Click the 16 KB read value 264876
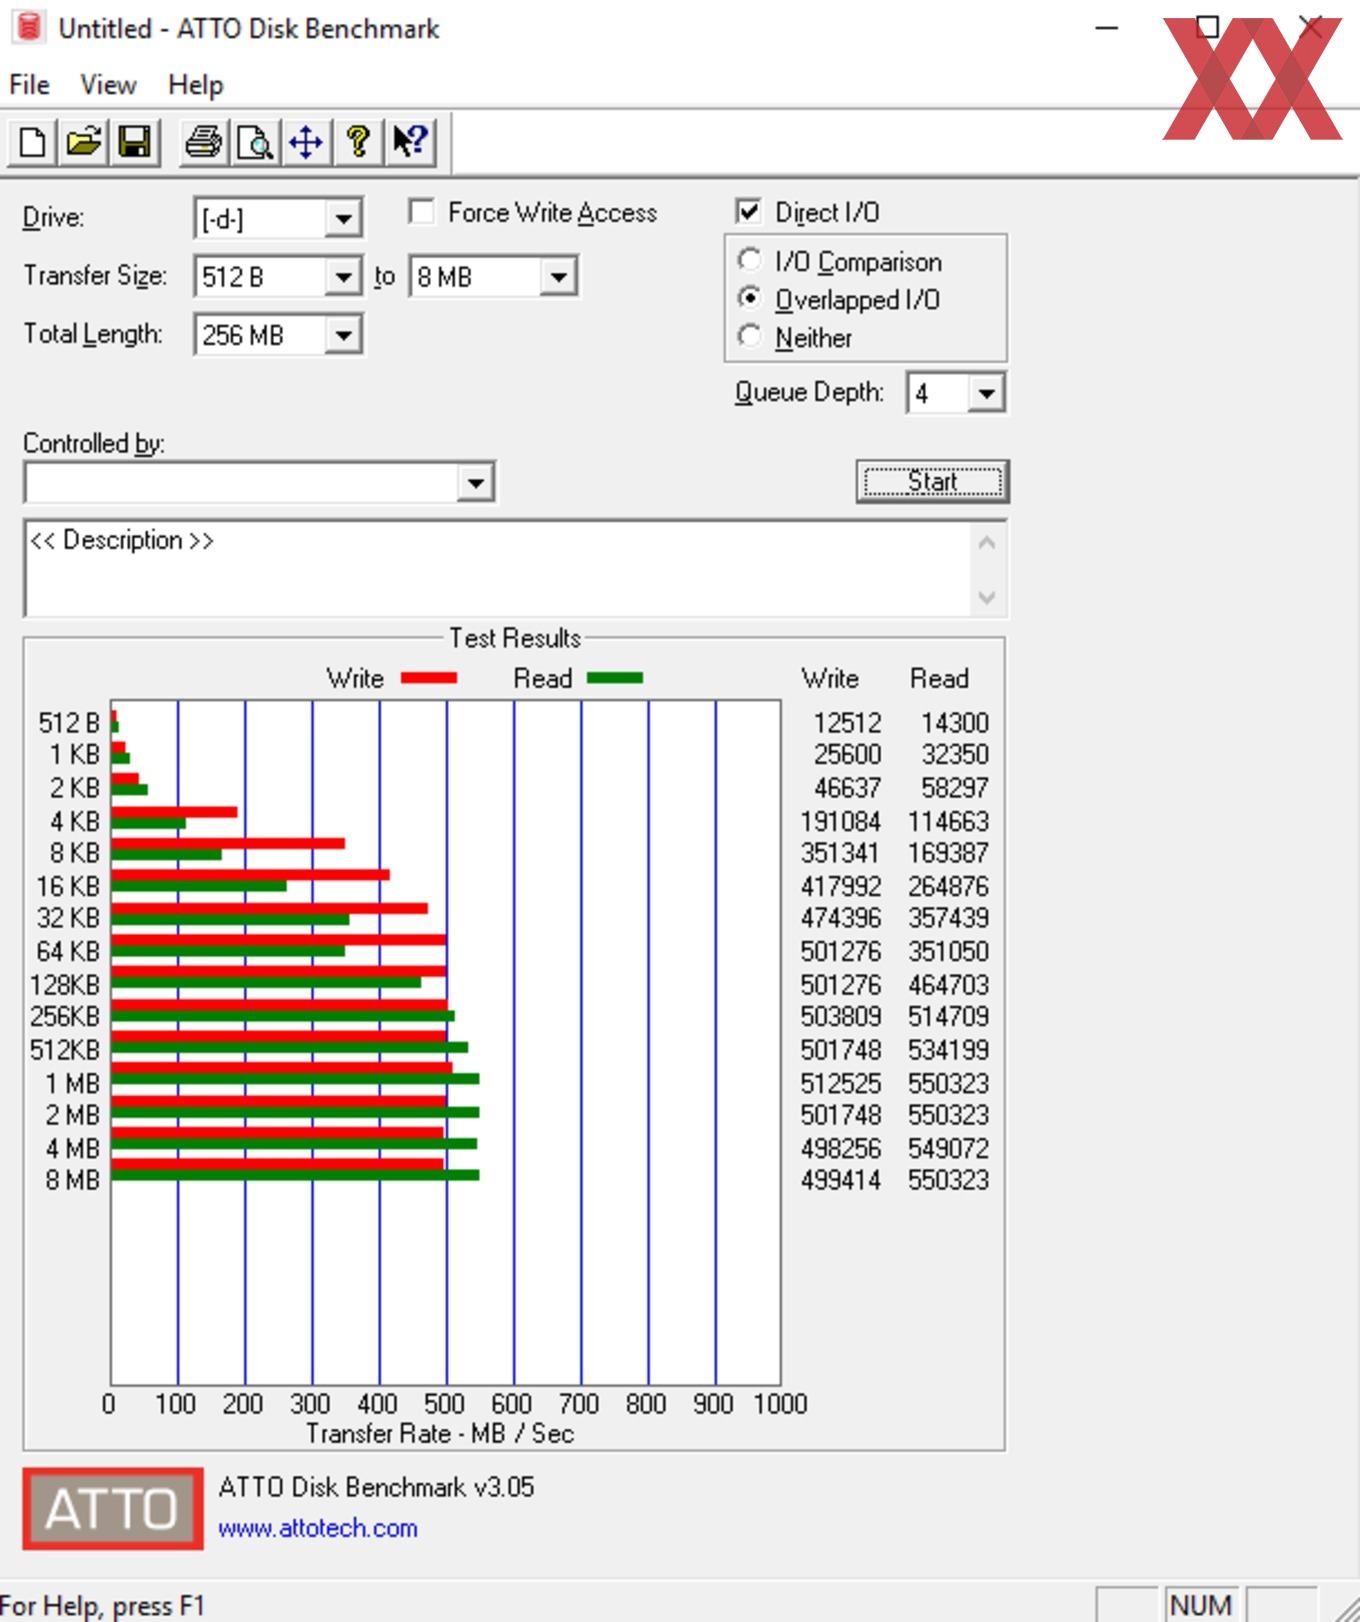1360x1622 pixels. [x=948, y=886]
